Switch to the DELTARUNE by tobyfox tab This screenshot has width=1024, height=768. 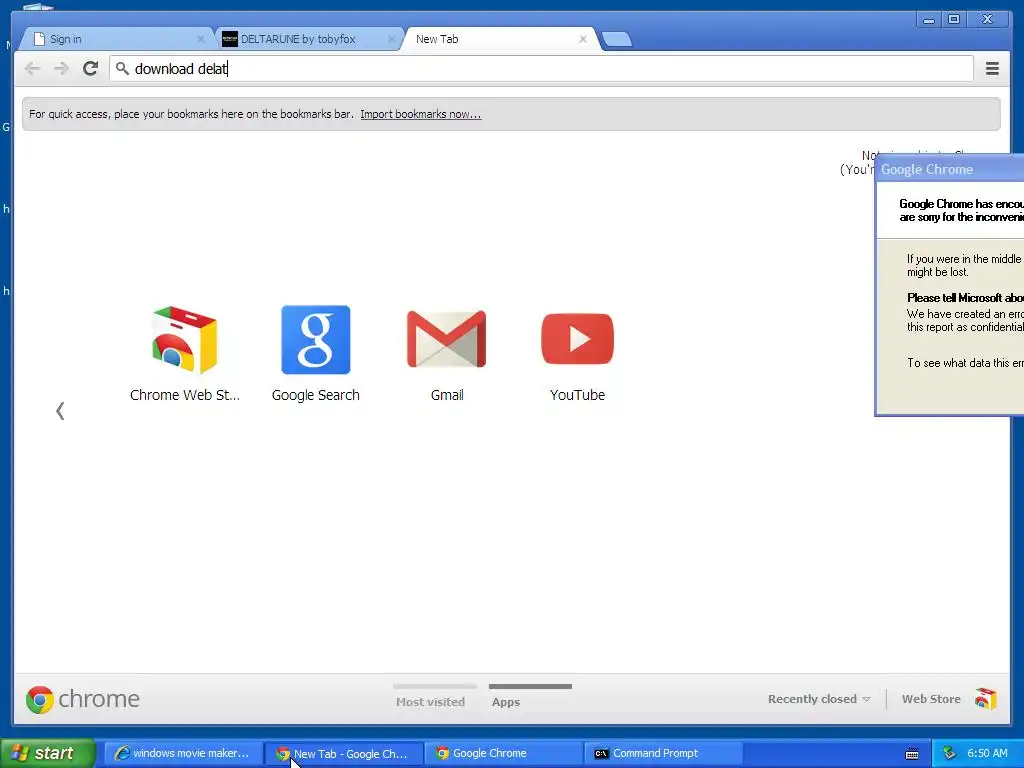(x=308, y=39)
